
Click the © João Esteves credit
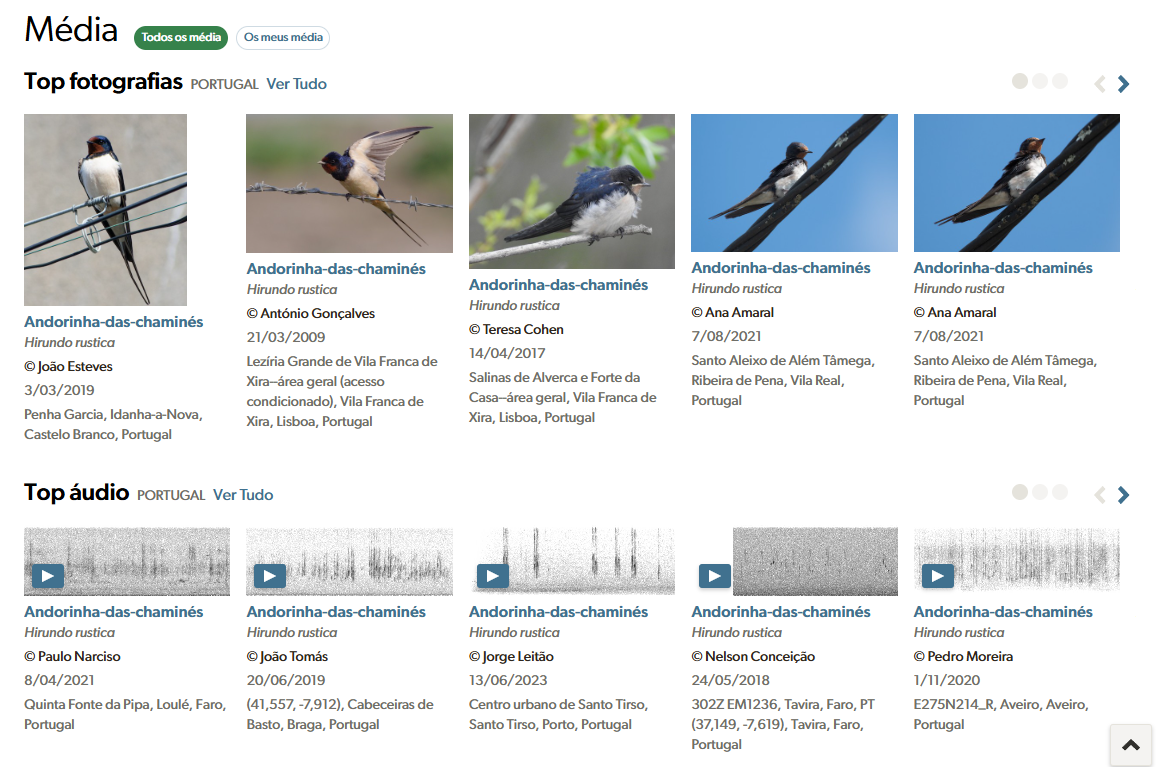coord(69,367)
